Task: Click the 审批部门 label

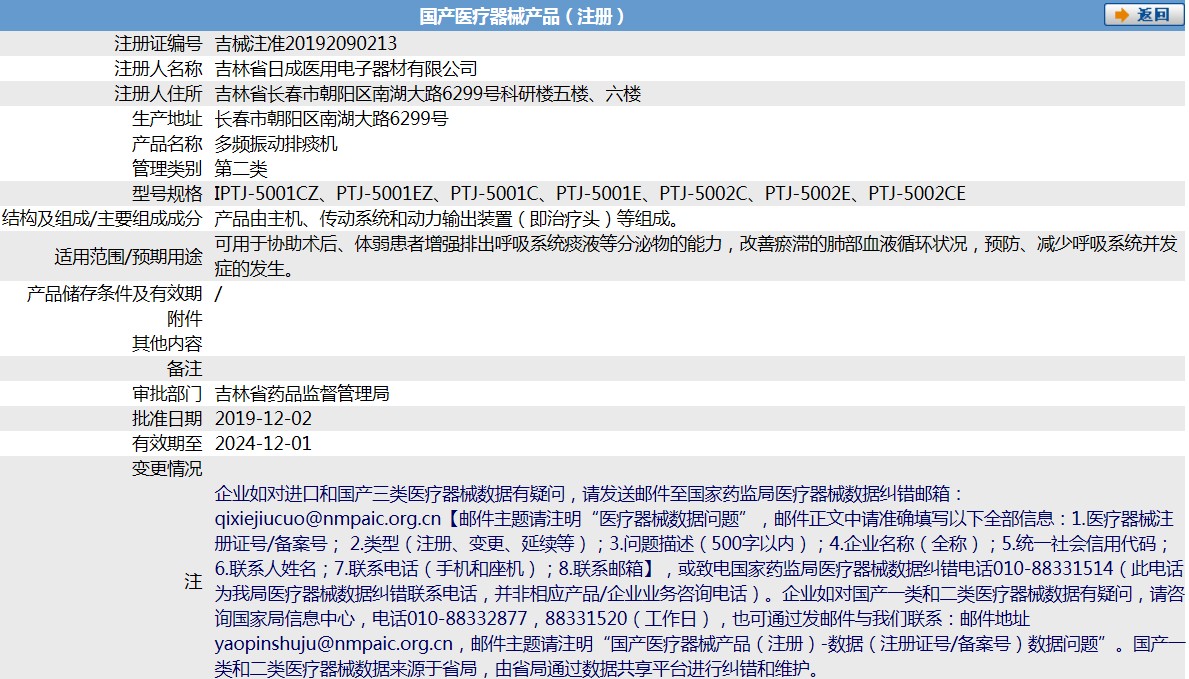Action: coord(167,394)
